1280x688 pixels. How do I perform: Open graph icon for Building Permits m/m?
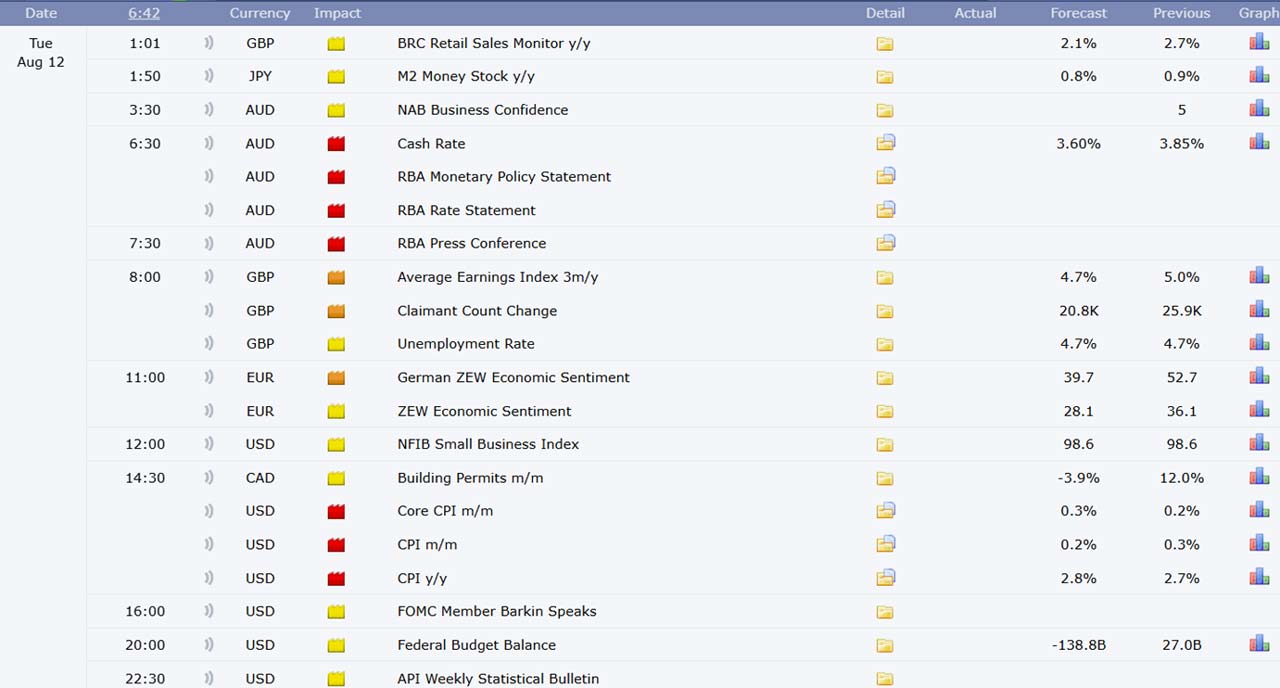pos(1258,477)
